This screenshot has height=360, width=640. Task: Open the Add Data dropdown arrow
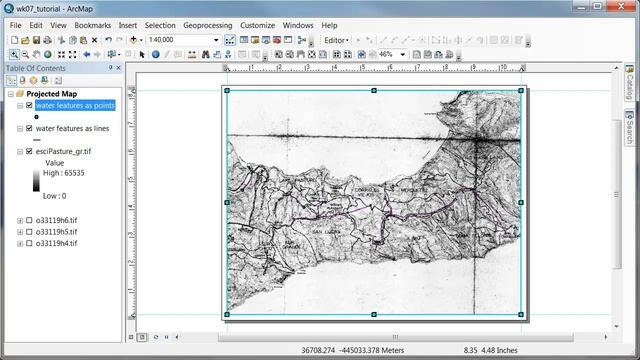click(x=141, y=40)
